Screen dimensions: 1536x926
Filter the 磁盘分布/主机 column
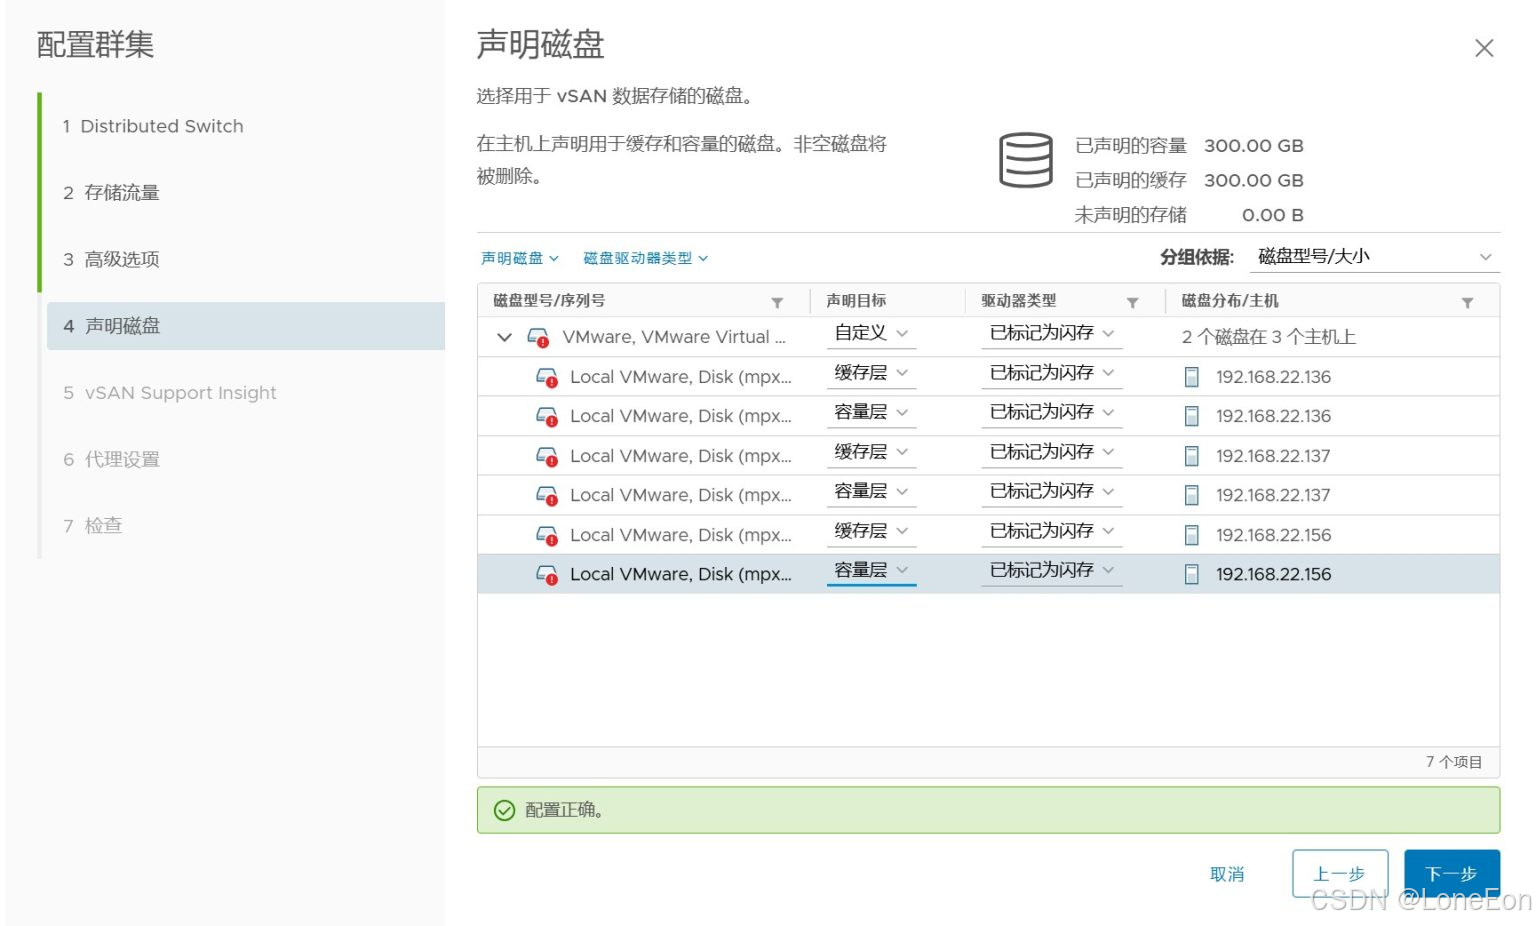point(1467,302)
